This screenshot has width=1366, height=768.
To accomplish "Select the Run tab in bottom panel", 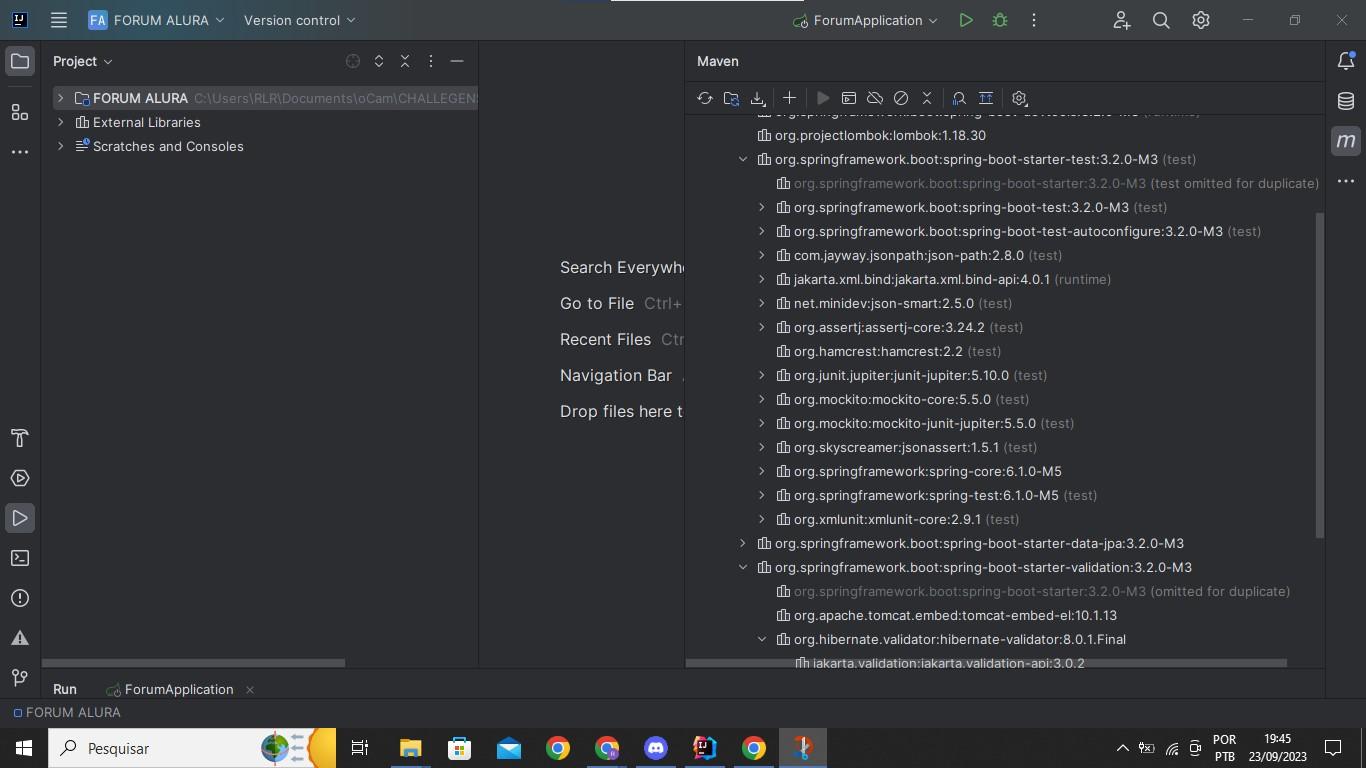I will point(65,689).
